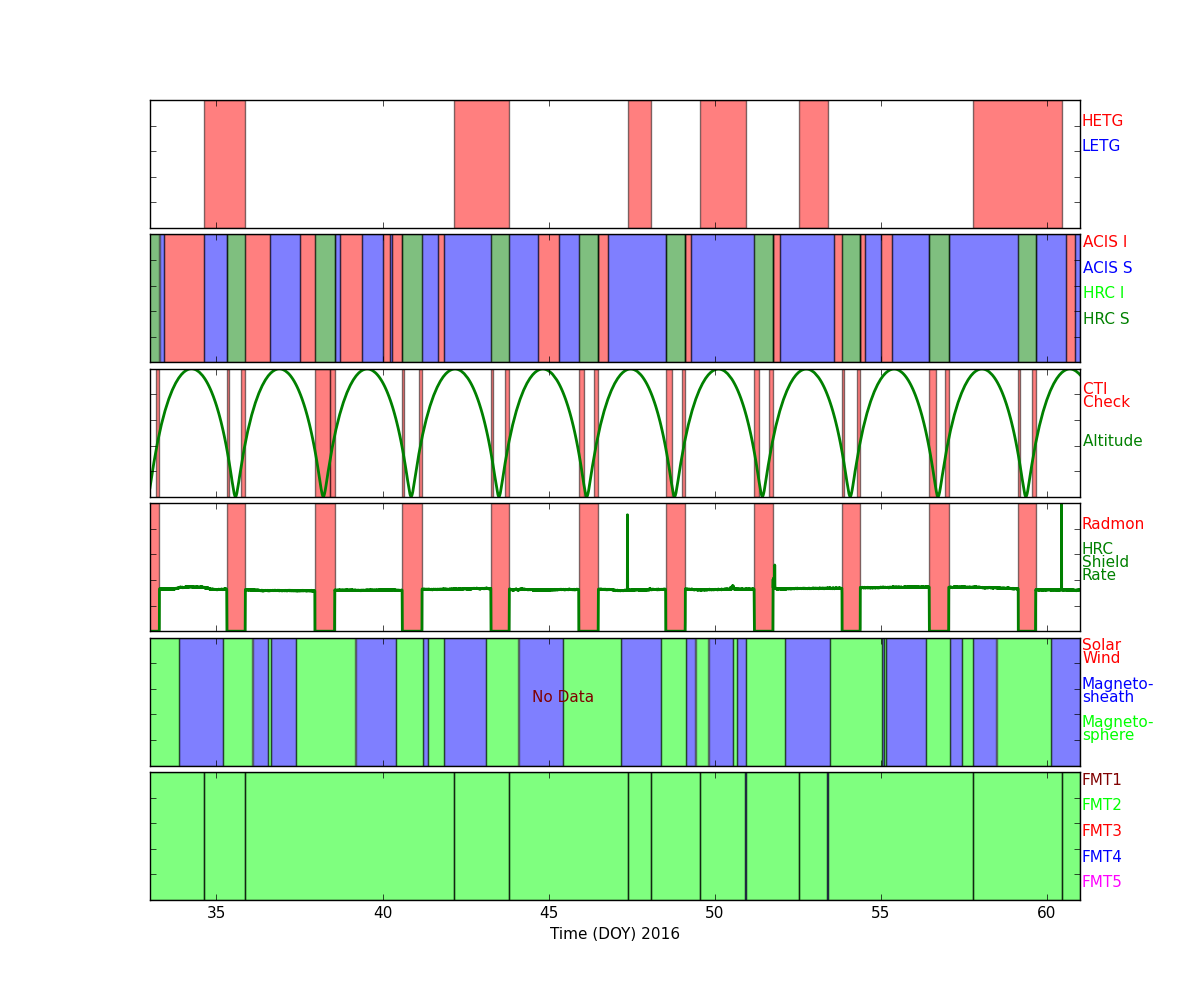Click the FMT4 legend label
Screen dimensions: 1200x1000
[1102, 857]
